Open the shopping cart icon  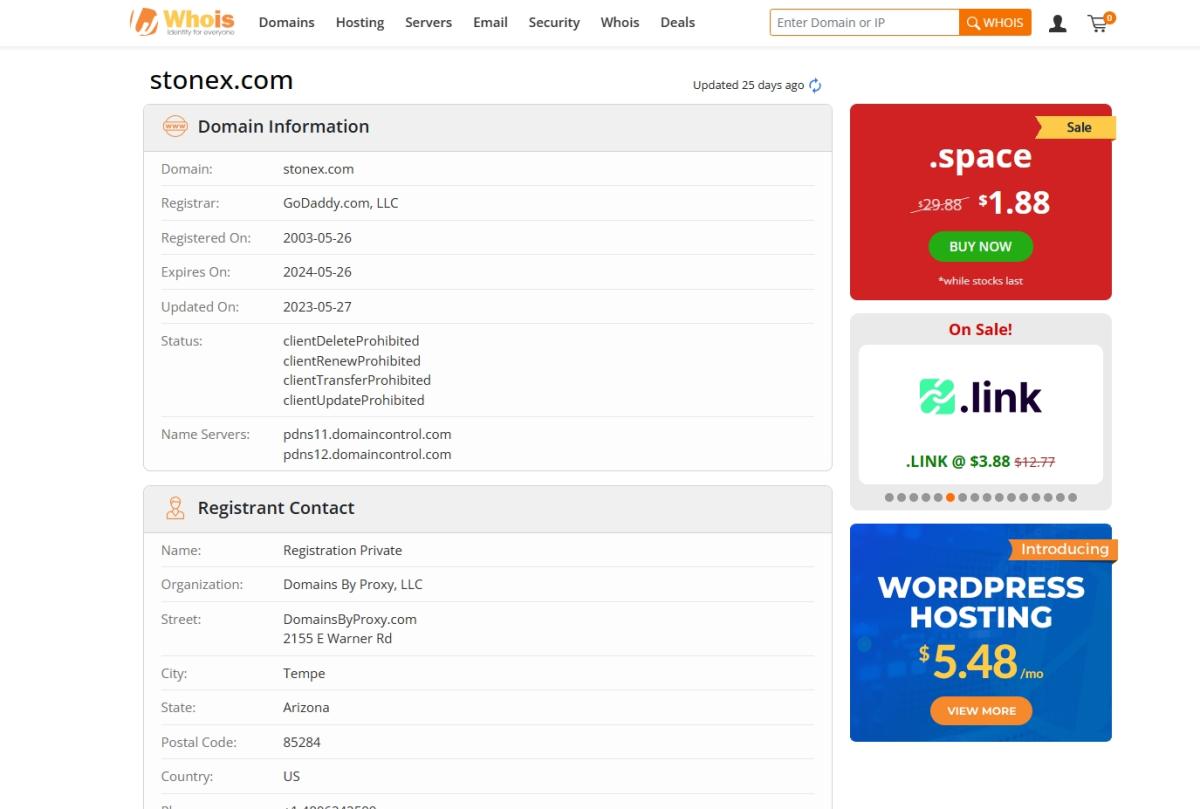[x=1099, y=23]
